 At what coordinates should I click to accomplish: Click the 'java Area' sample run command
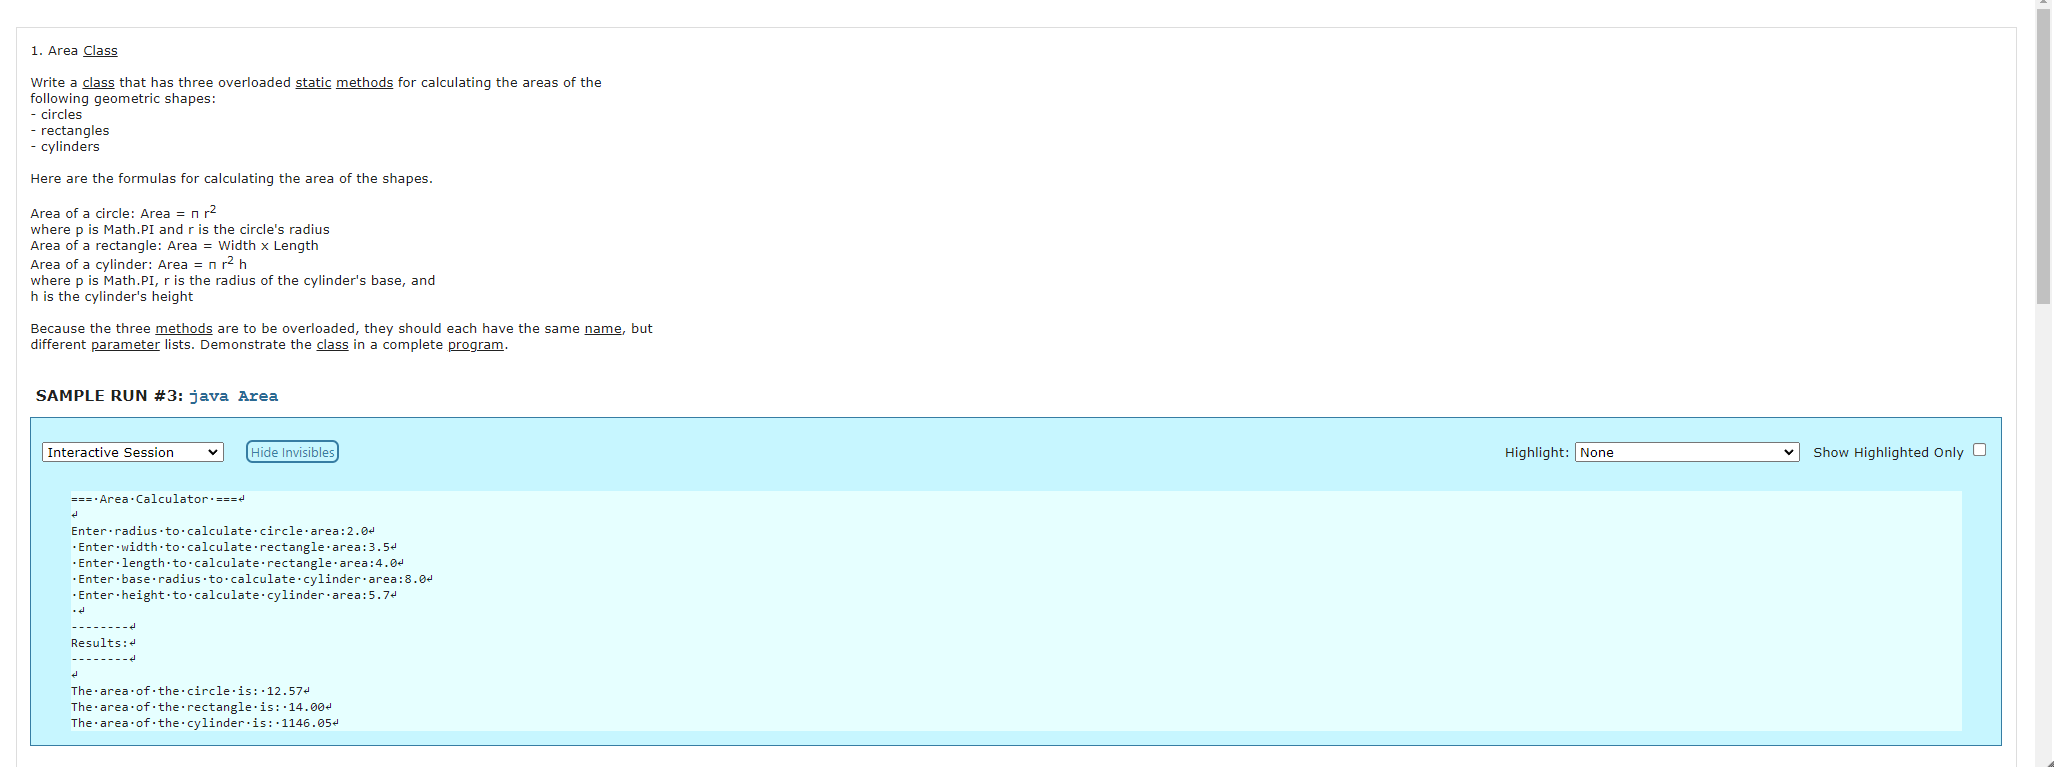(233, 396)
